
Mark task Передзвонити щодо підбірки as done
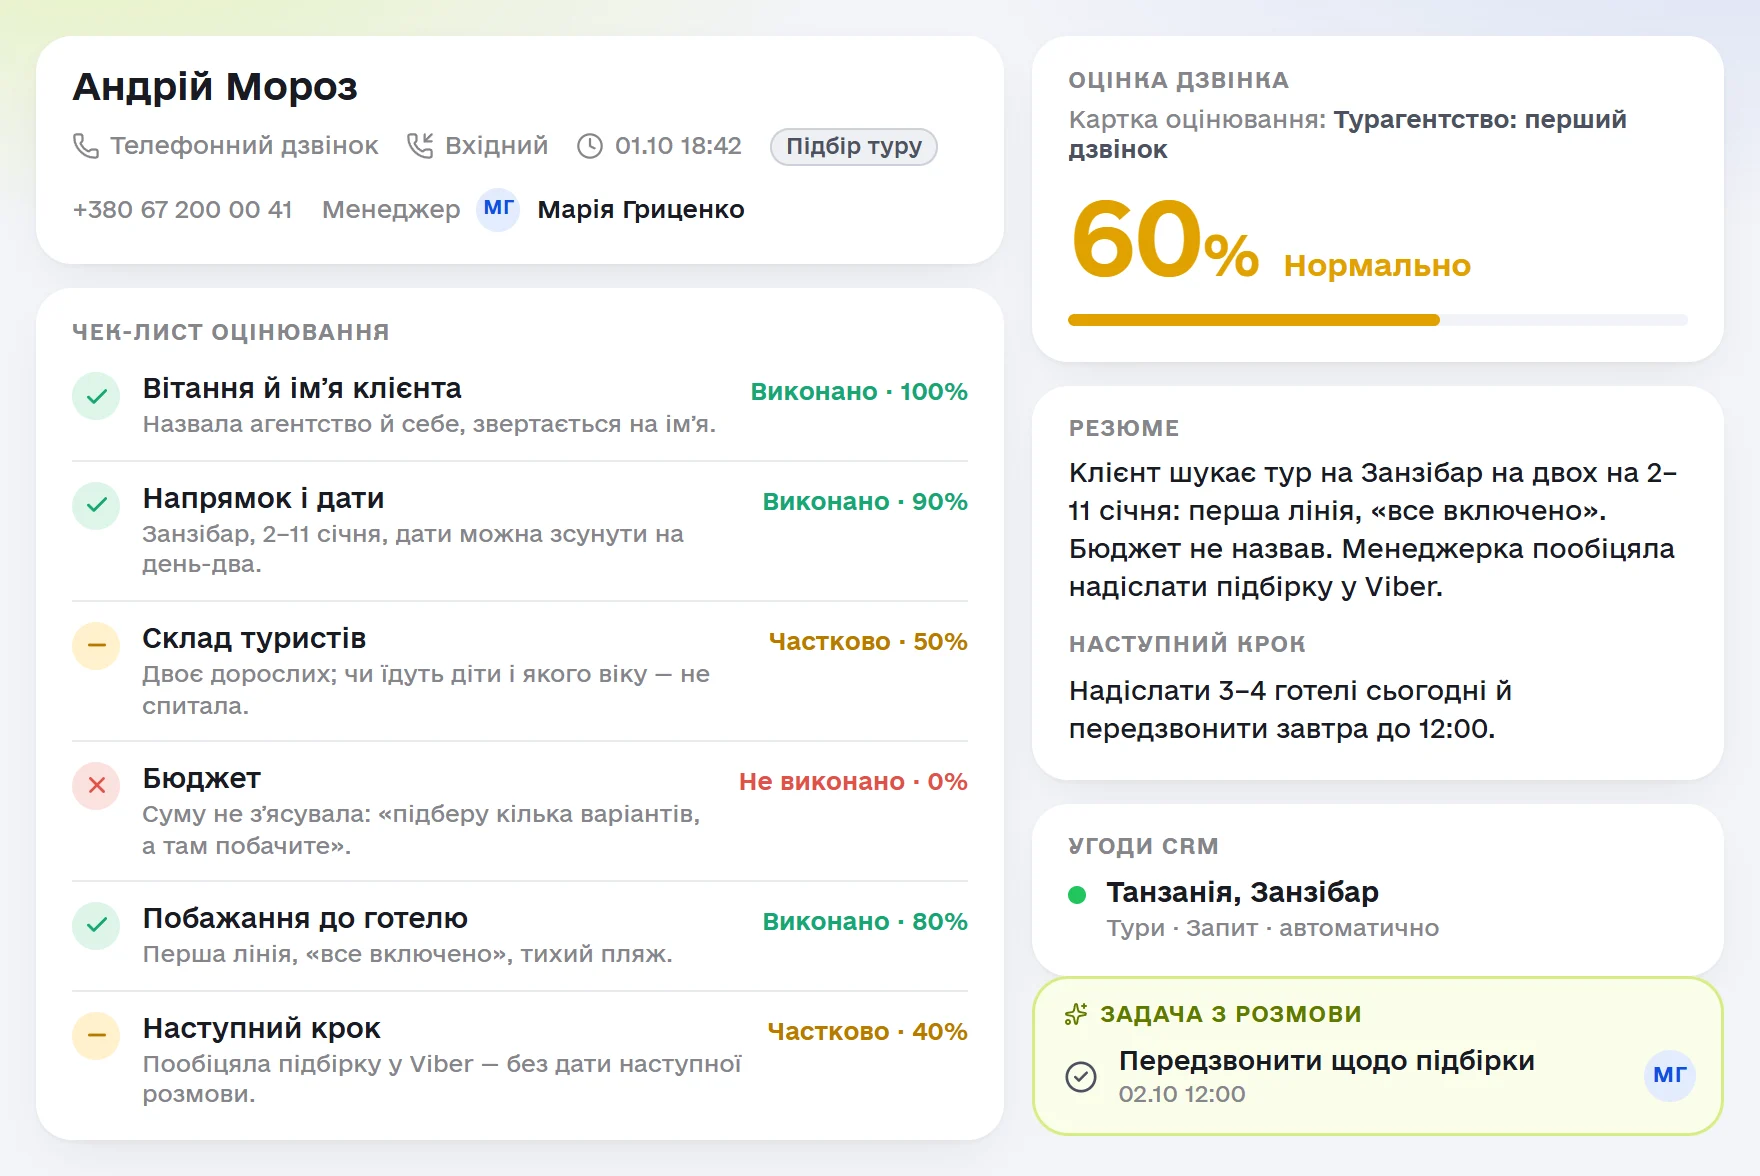point(1081,1076)
